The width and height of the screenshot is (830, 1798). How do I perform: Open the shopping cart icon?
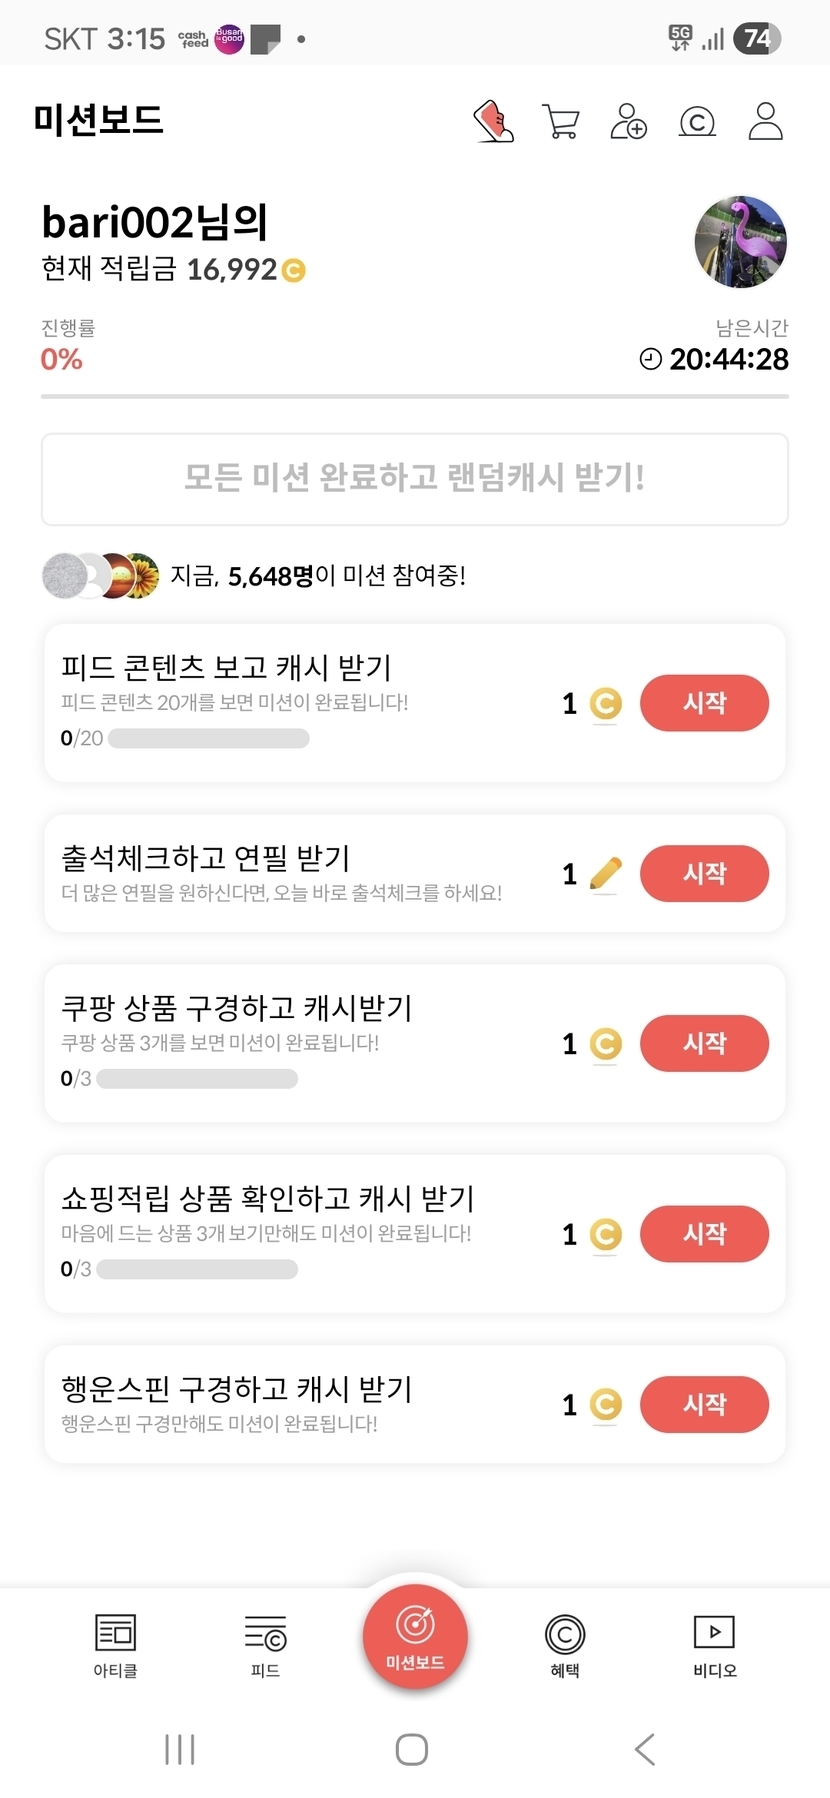pos(561,122)
